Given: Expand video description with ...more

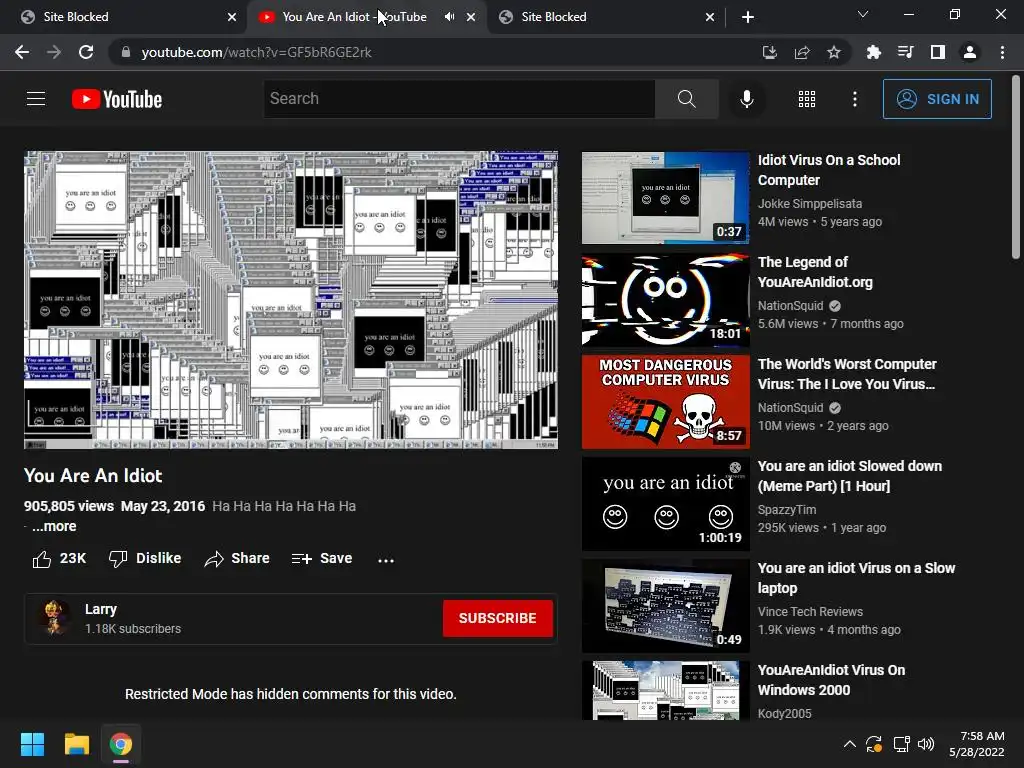Looking at the screenshot, I should coord(54,526).
